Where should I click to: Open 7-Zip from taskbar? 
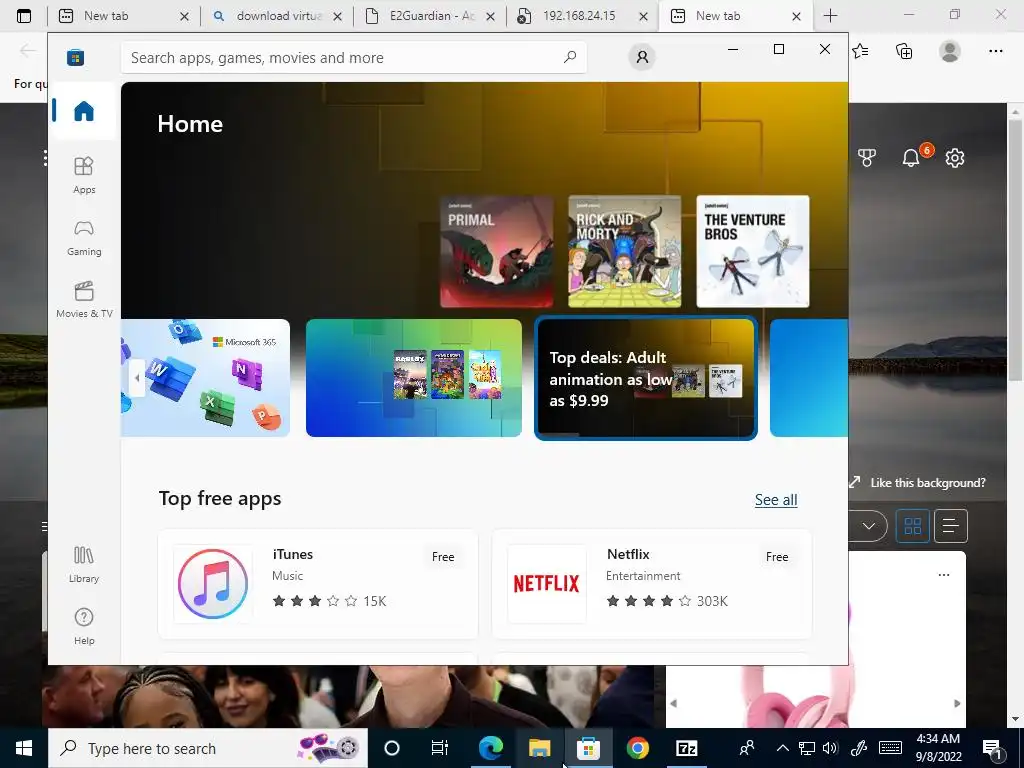pos(686,748)
